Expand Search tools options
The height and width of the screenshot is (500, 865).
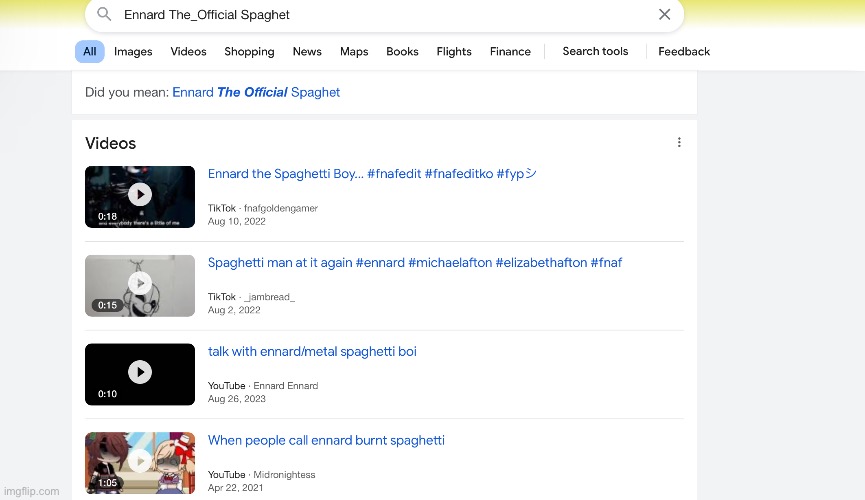595,52
